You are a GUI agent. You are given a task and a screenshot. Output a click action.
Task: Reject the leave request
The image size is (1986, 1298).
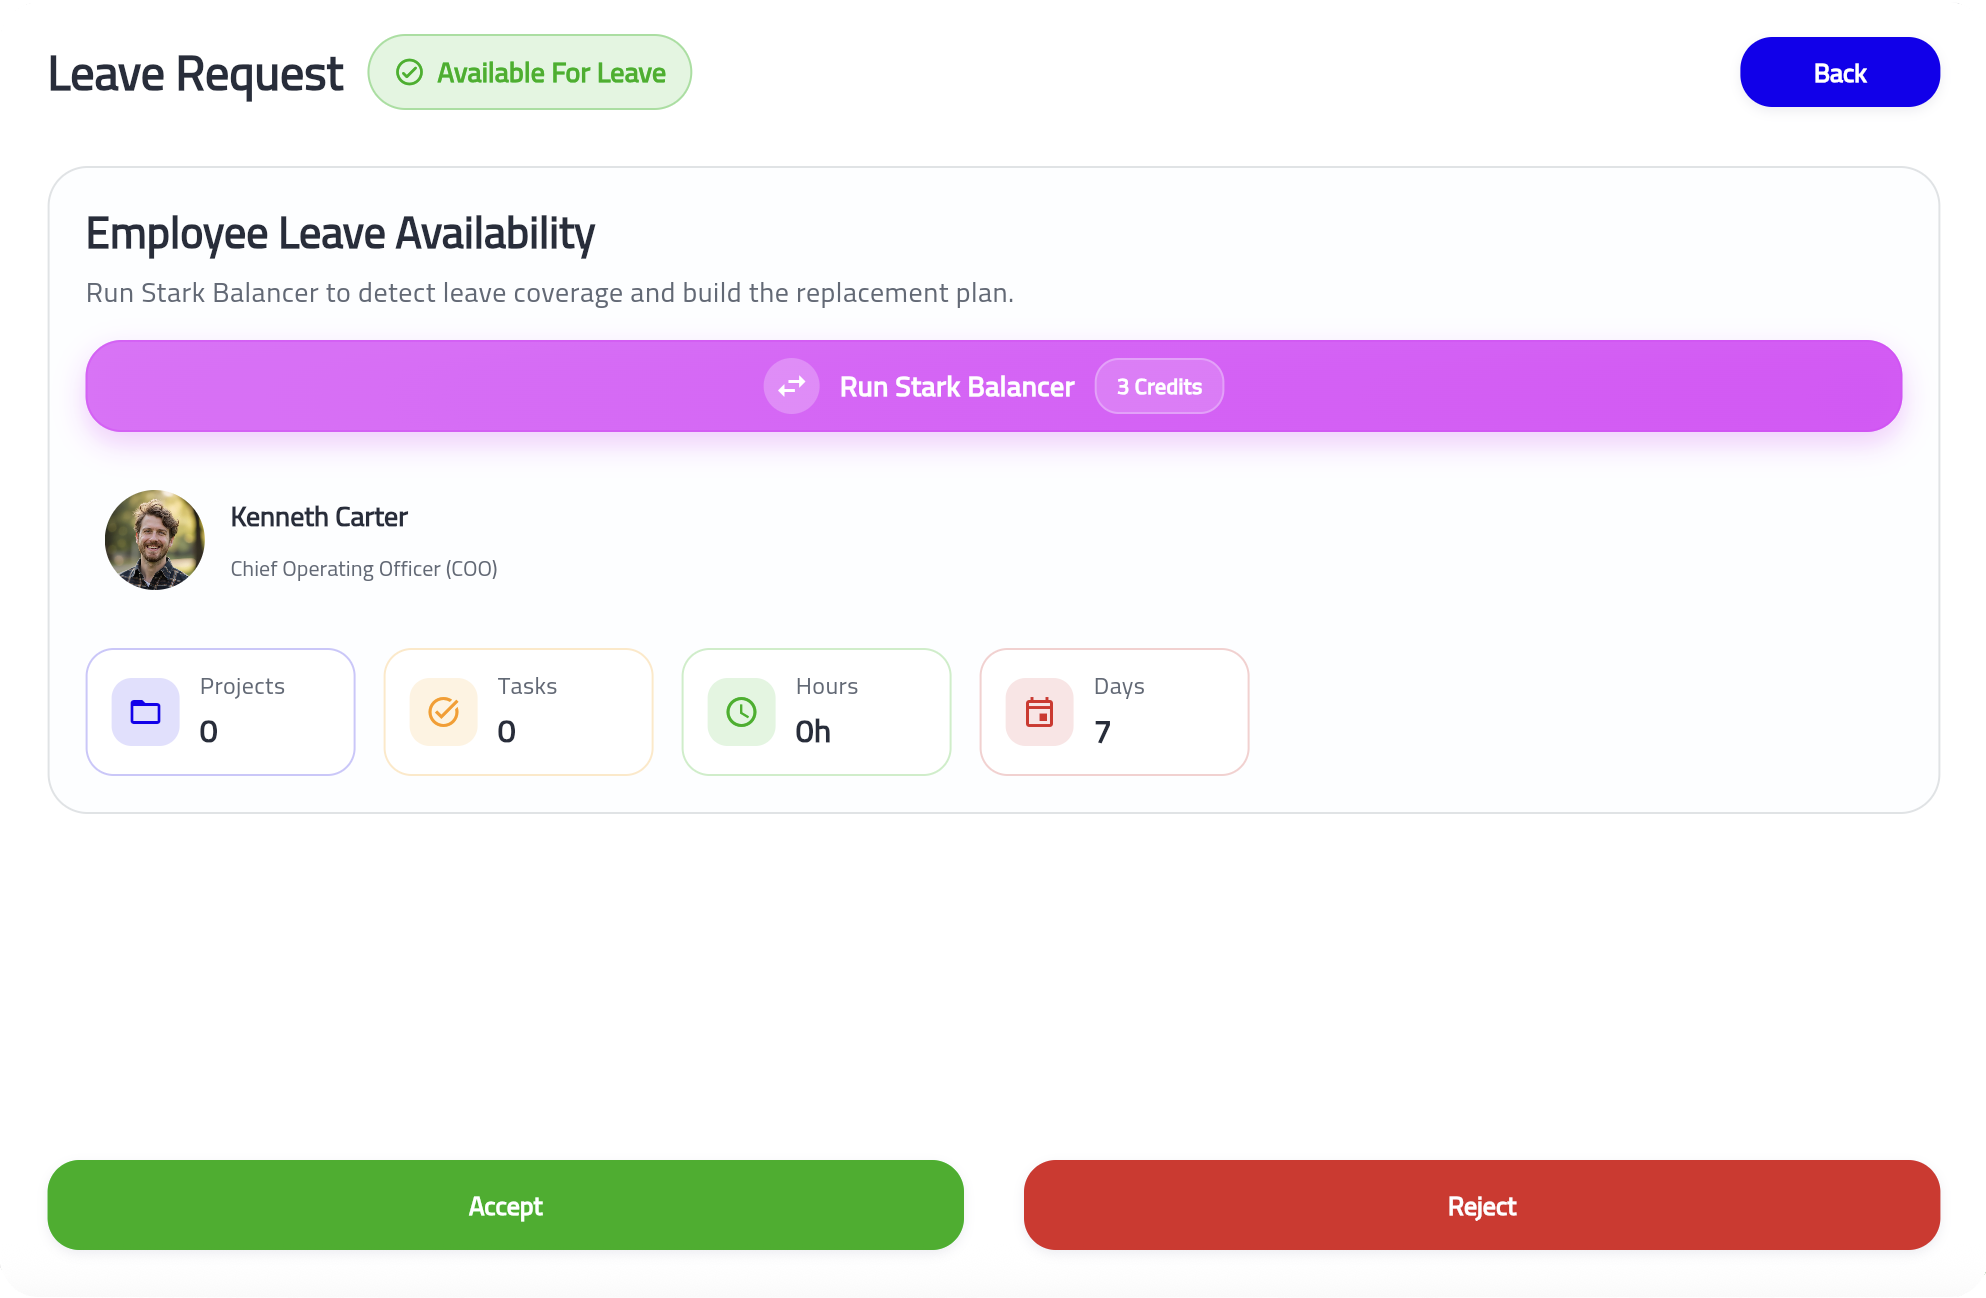pyautogui.click(x=1481, y=1205)
